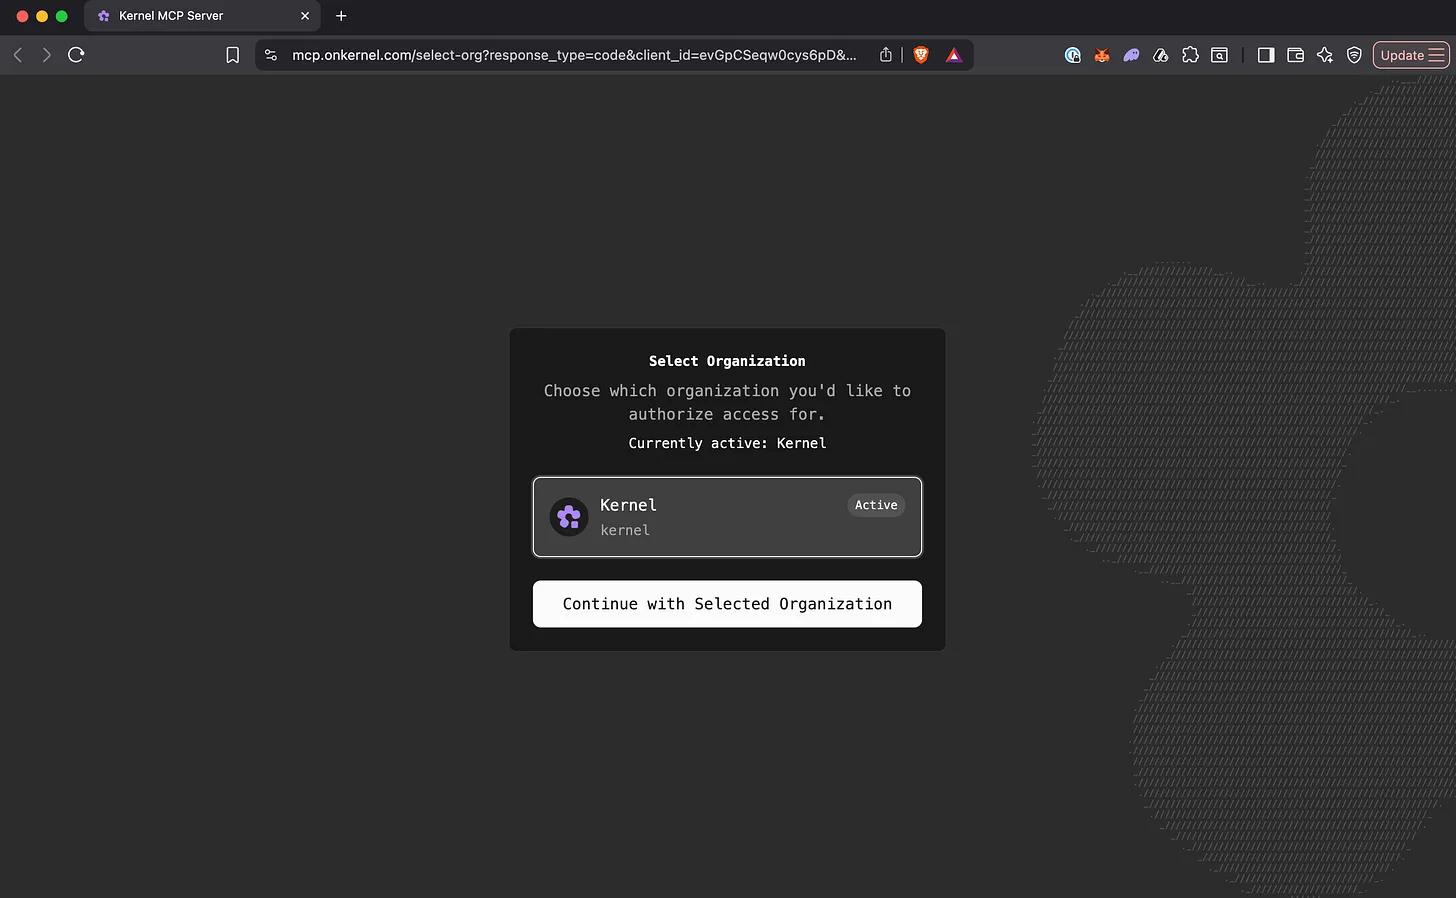The image size is (1456, 898).
Task: Close the Kernel MCP Server tab
Action: coord(305,16)
